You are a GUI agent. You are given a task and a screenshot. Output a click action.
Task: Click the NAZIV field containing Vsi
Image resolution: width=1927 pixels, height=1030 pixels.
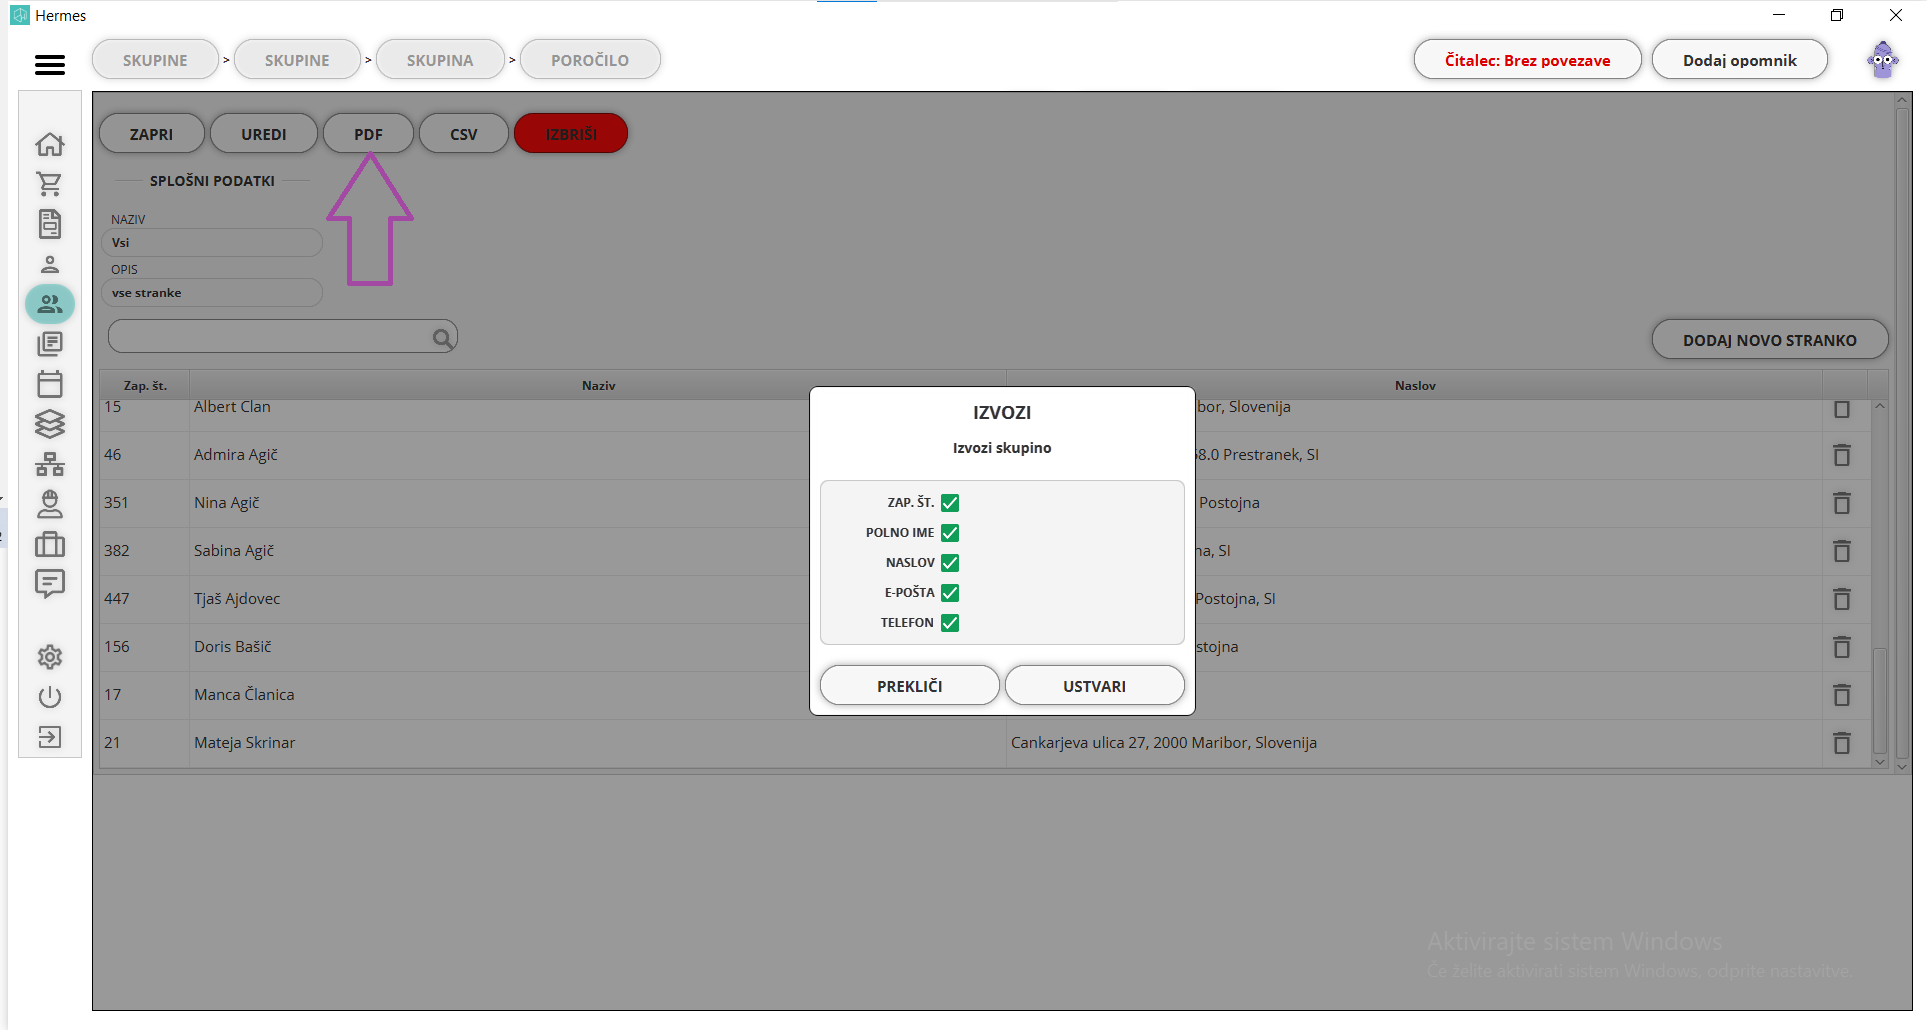click(212, 243)
